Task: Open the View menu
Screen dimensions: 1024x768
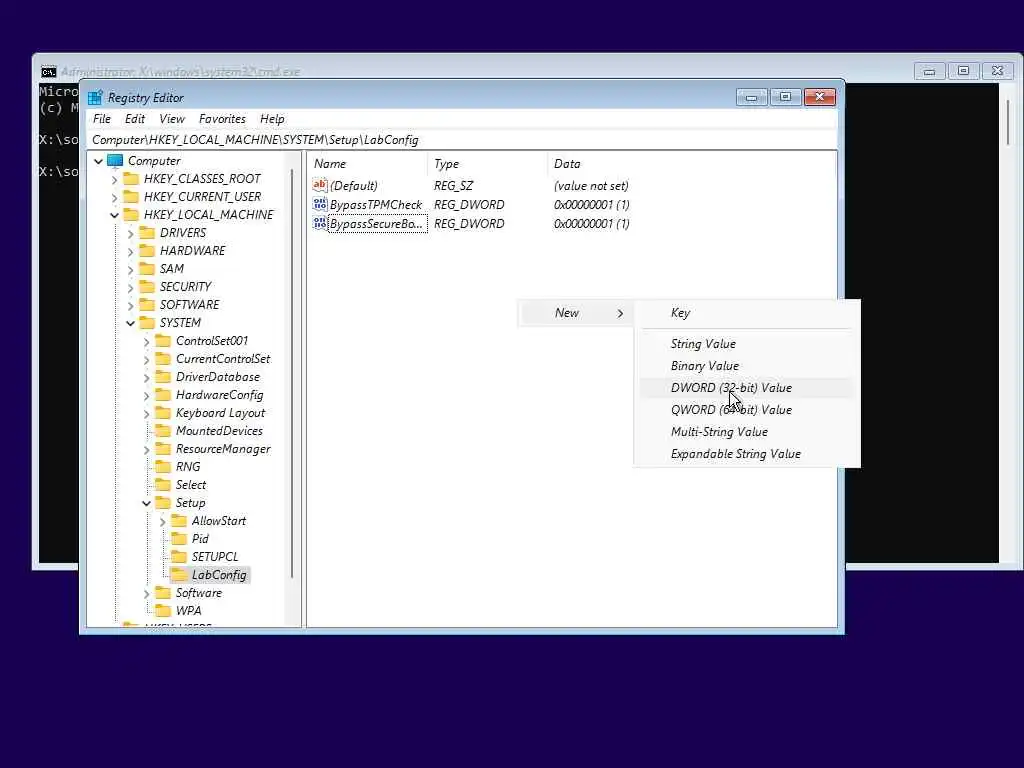Action: tap(172, 119)
